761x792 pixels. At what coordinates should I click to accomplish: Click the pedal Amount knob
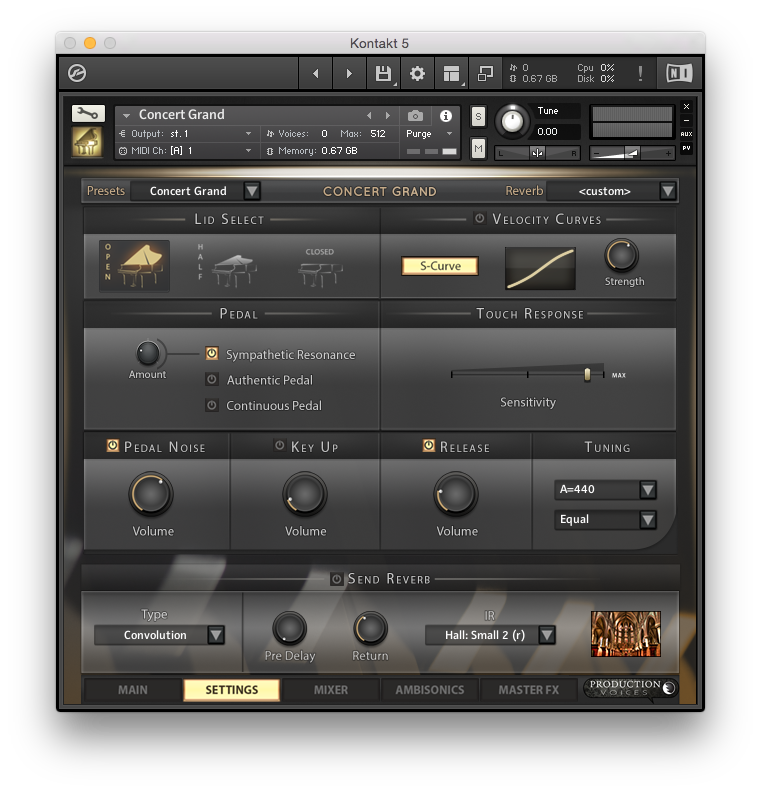click(x=148, y=353)
